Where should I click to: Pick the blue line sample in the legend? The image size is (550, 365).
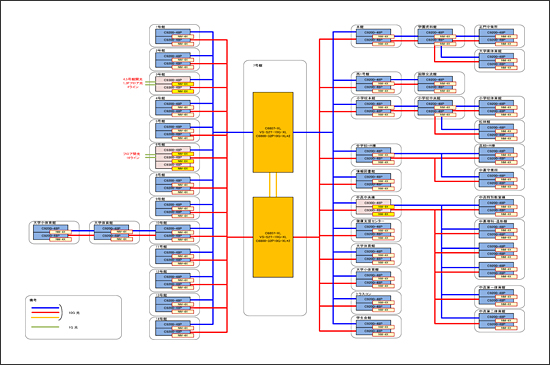click(45, 308)
